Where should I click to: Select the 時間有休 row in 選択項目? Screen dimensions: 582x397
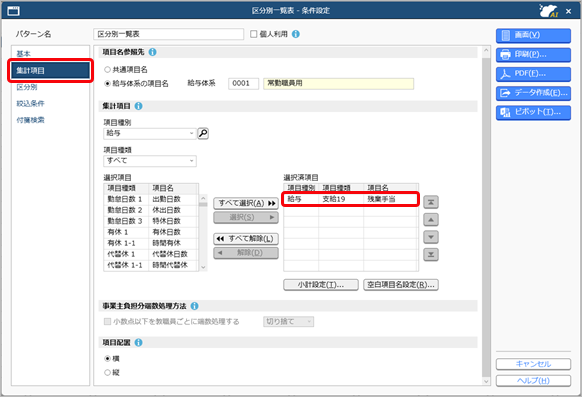pos(151,243)
